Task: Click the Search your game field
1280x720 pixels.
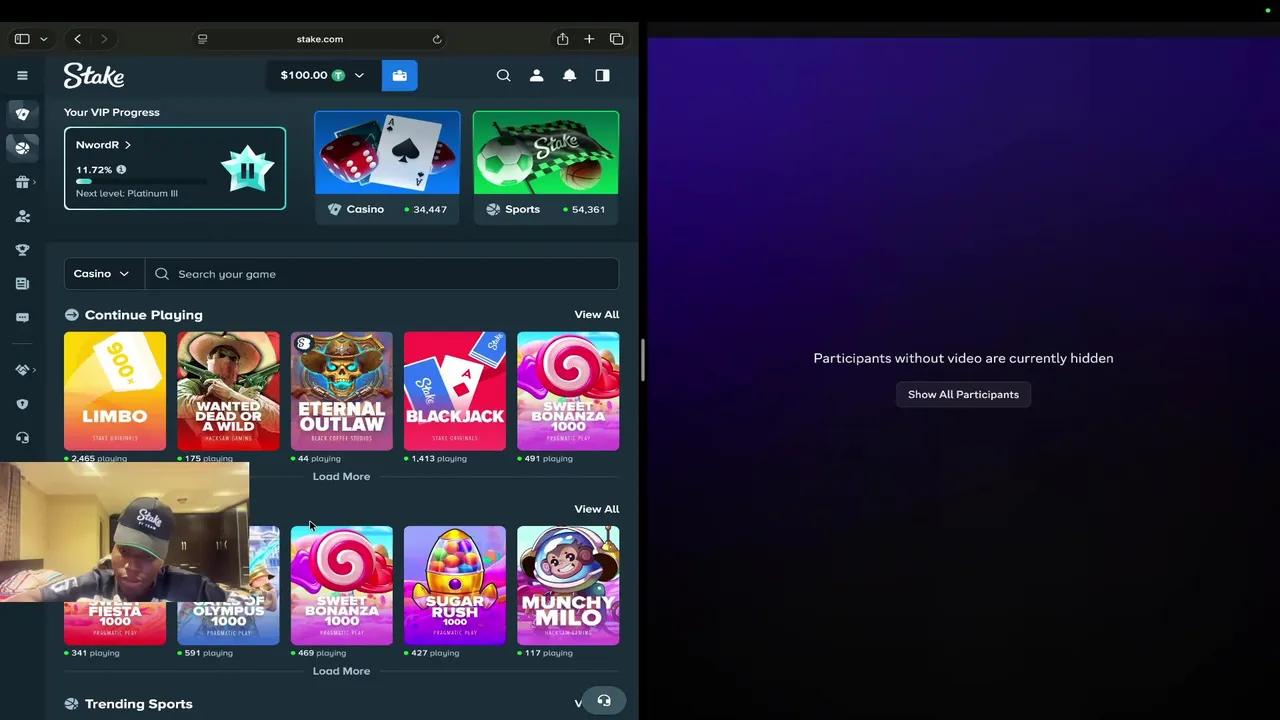Action: point(390,274)
